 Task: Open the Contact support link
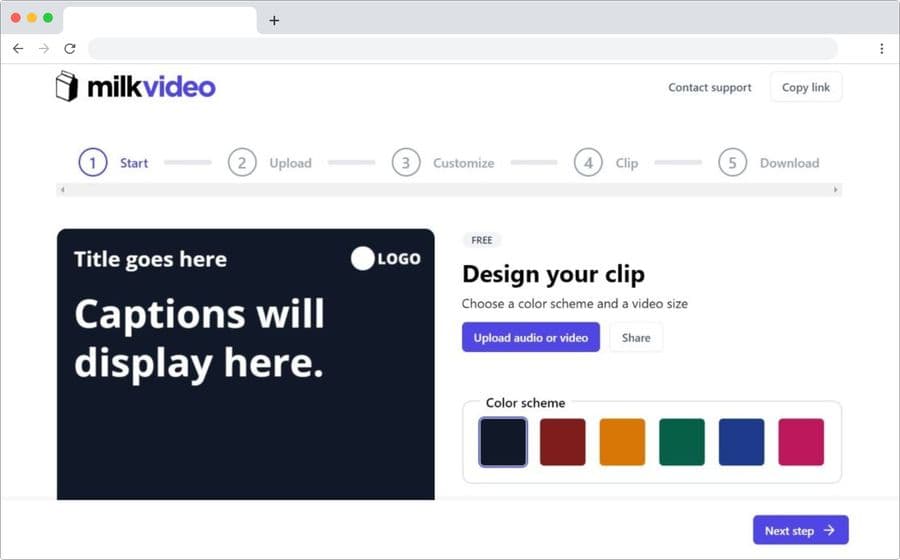[x=710, y=88]
